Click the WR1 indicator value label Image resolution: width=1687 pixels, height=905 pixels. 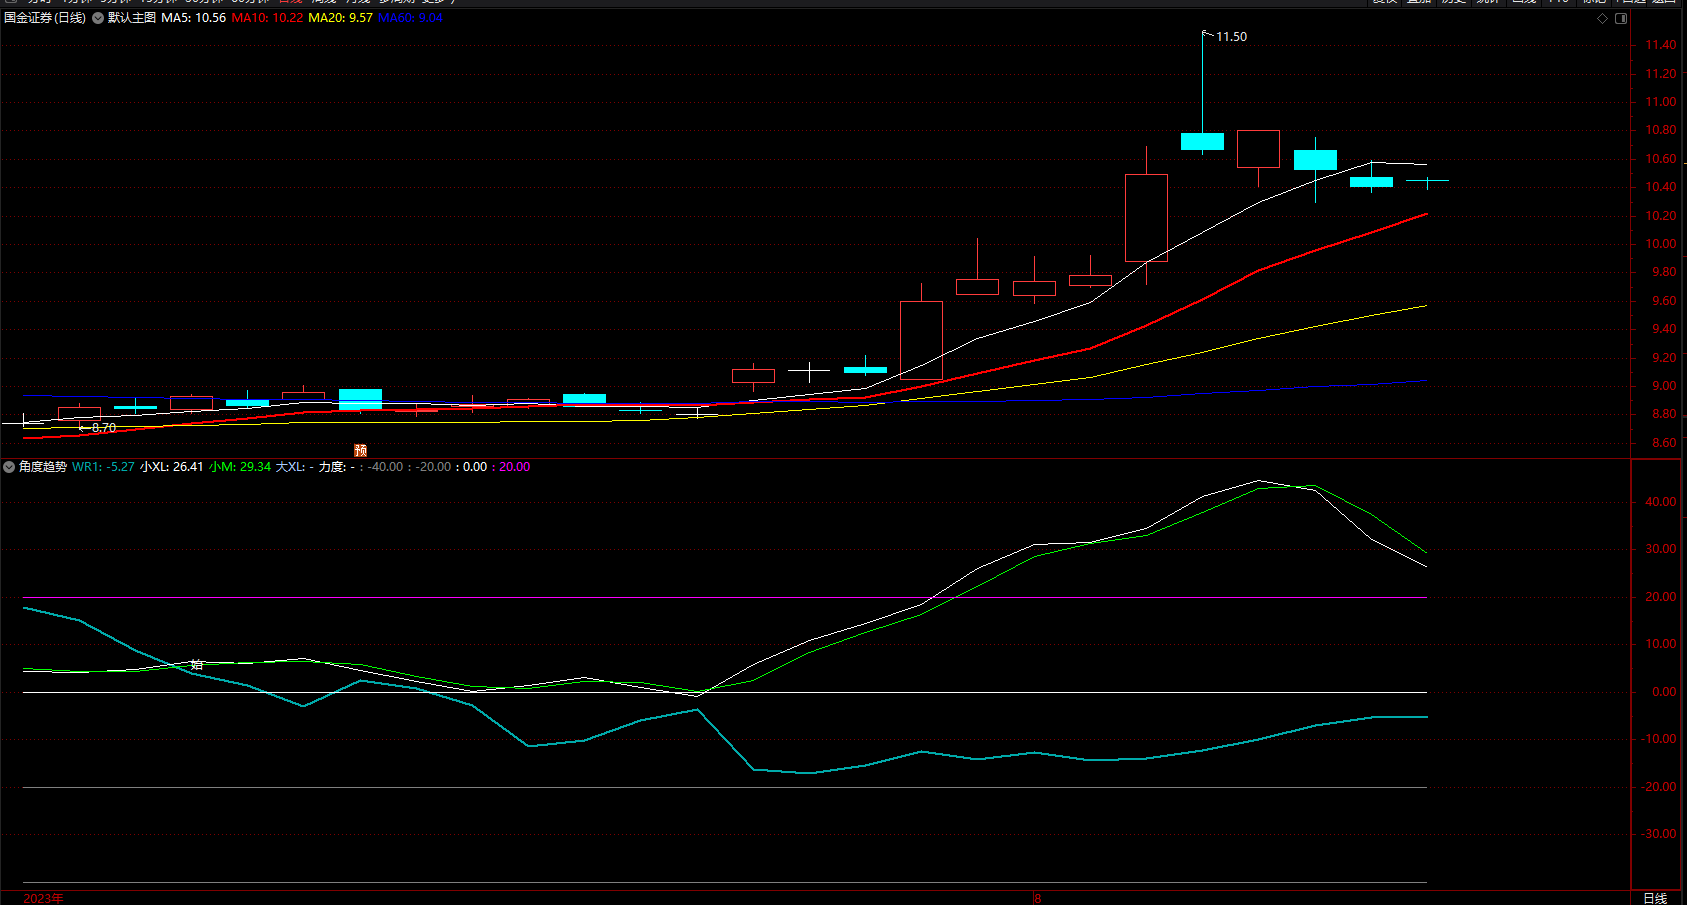point(103,467)
